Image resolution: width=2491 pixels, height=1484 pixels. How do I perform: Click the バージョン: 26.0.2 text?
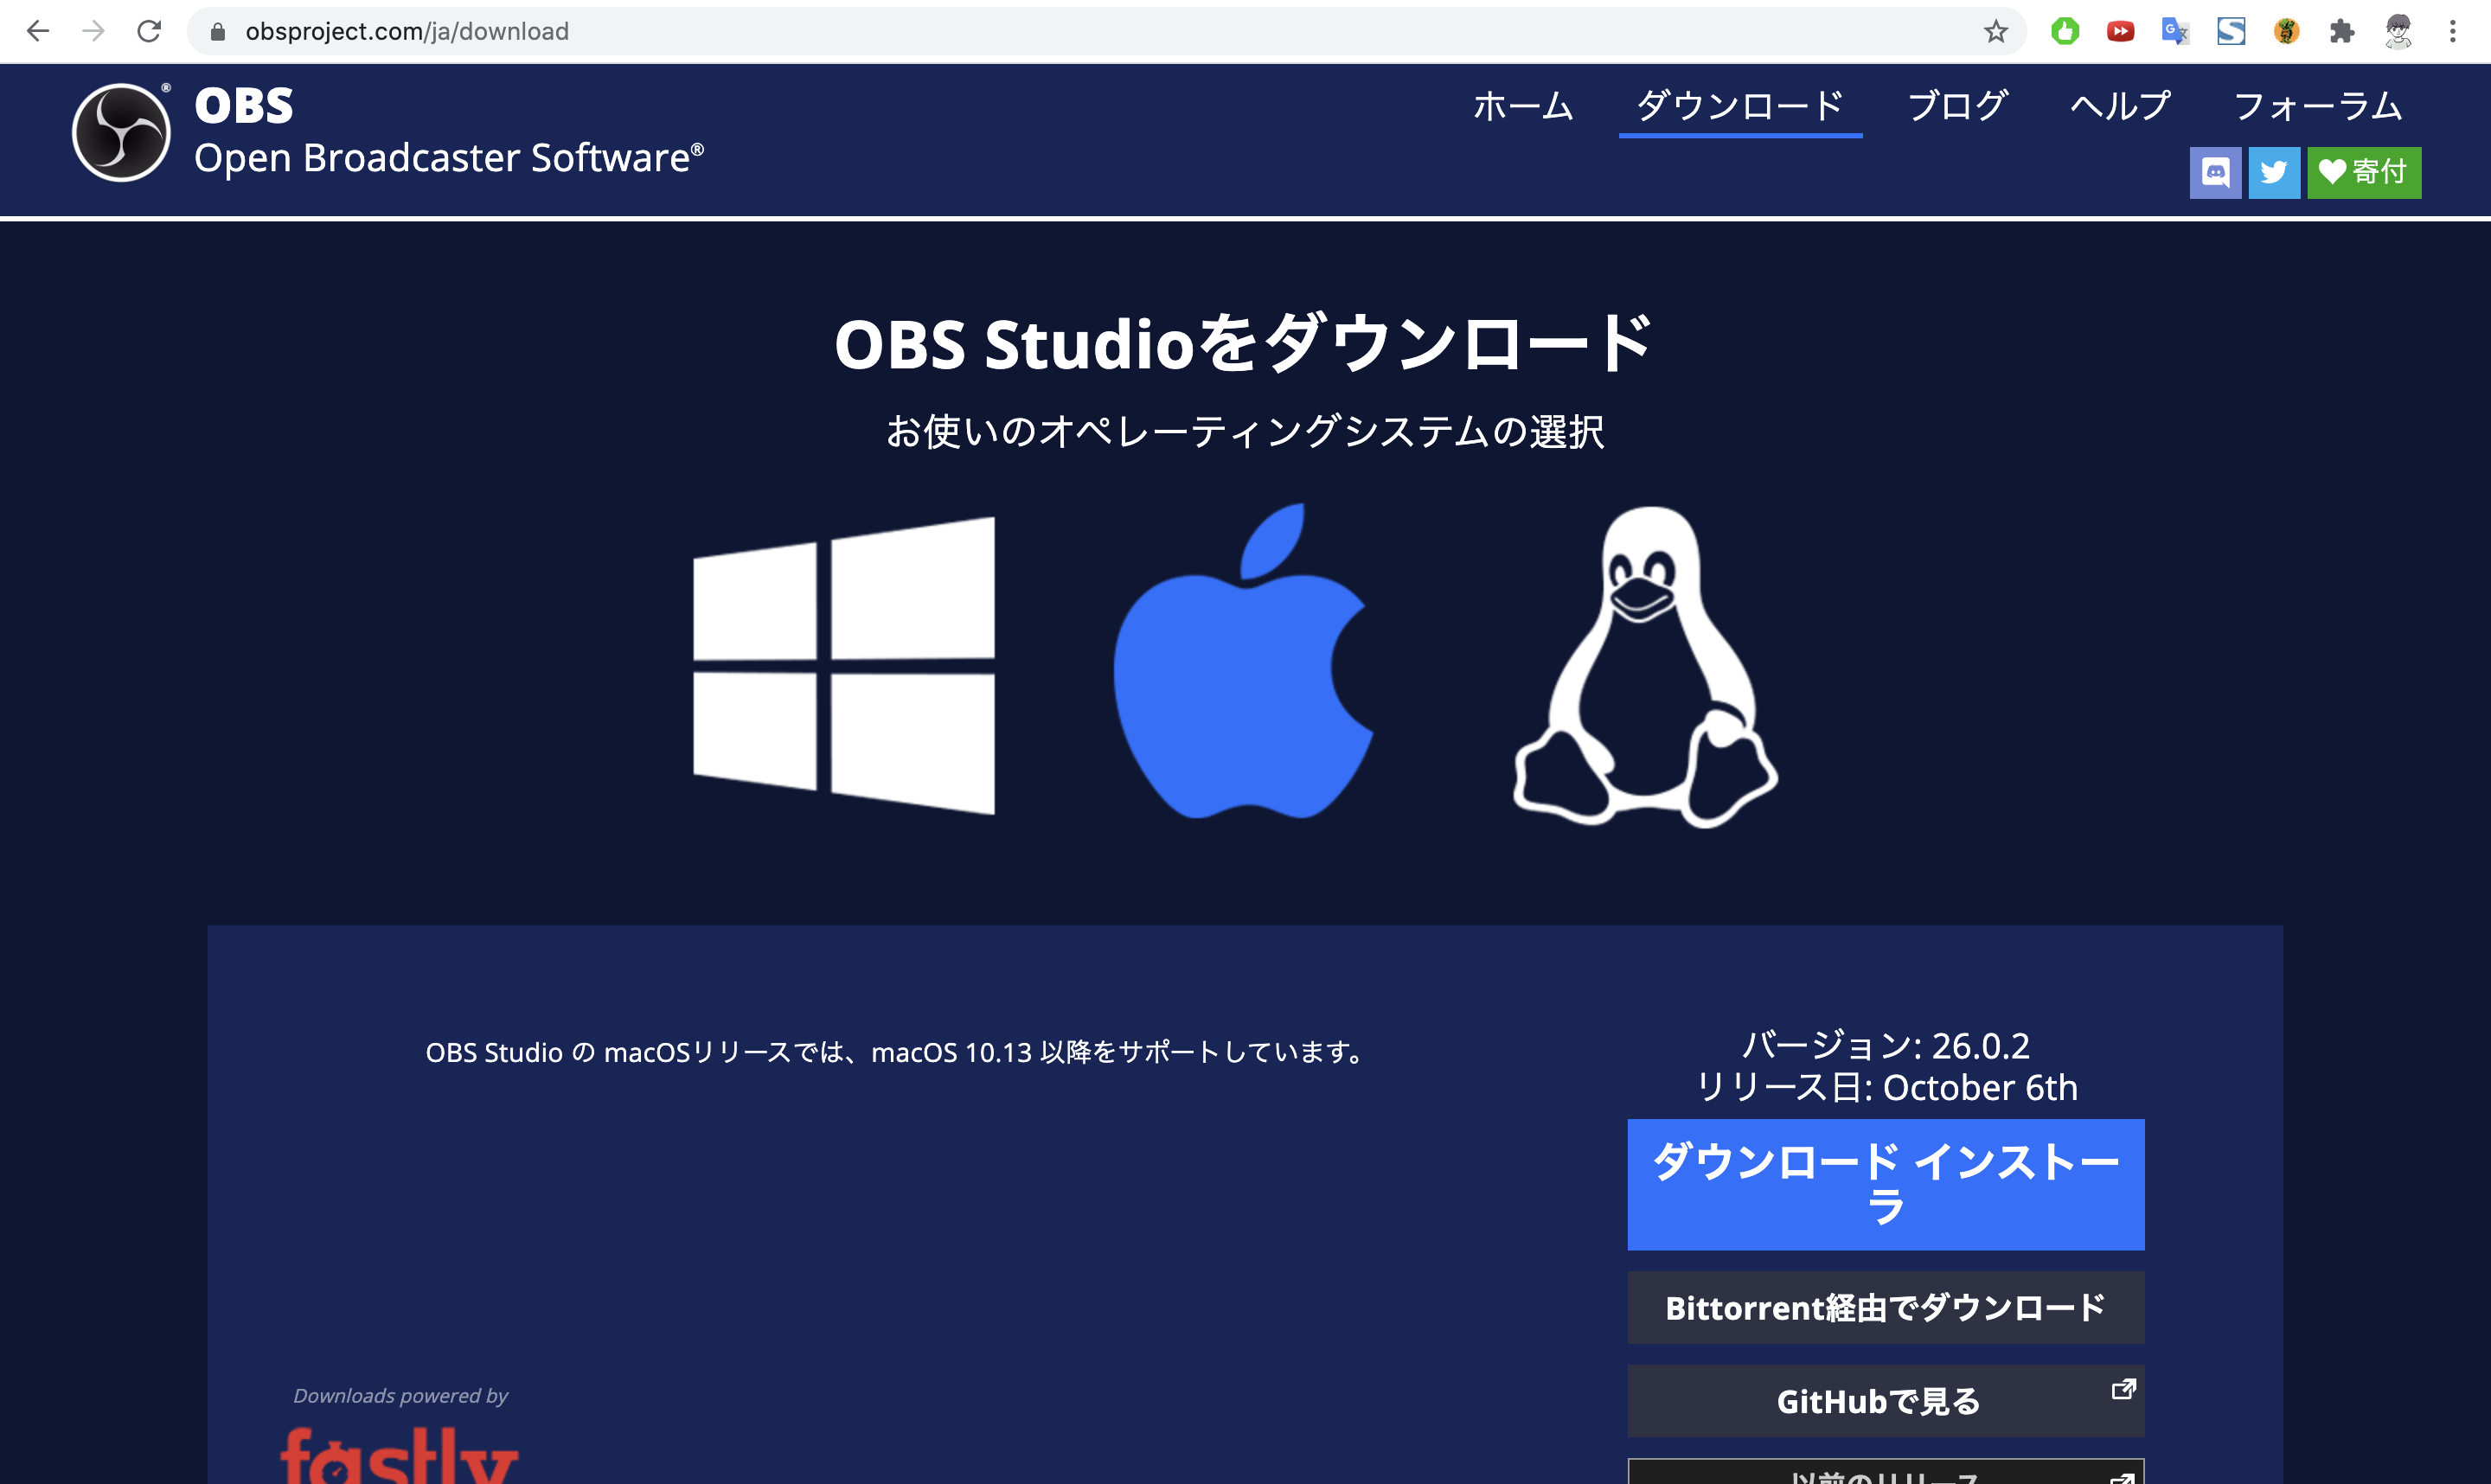[1885, 1046]
